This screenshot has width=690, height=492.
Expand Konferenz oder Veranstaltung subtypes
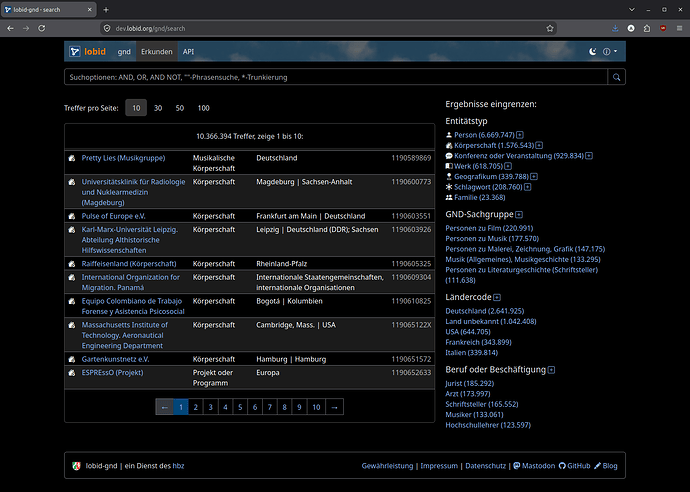589,156
